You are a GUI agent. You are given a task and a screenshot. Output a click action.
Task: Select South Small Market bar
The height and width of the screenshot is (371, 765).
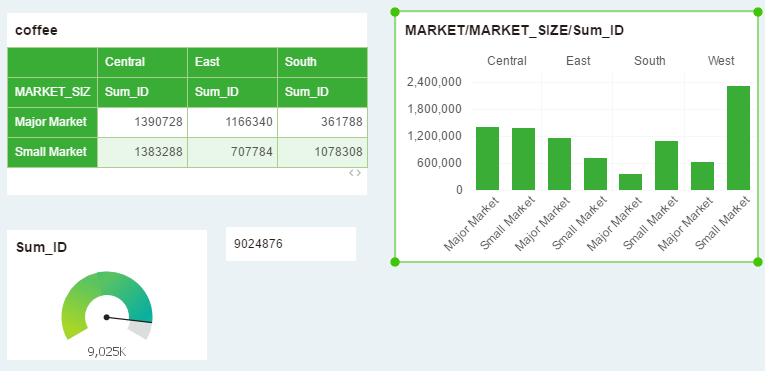[666, 165]
